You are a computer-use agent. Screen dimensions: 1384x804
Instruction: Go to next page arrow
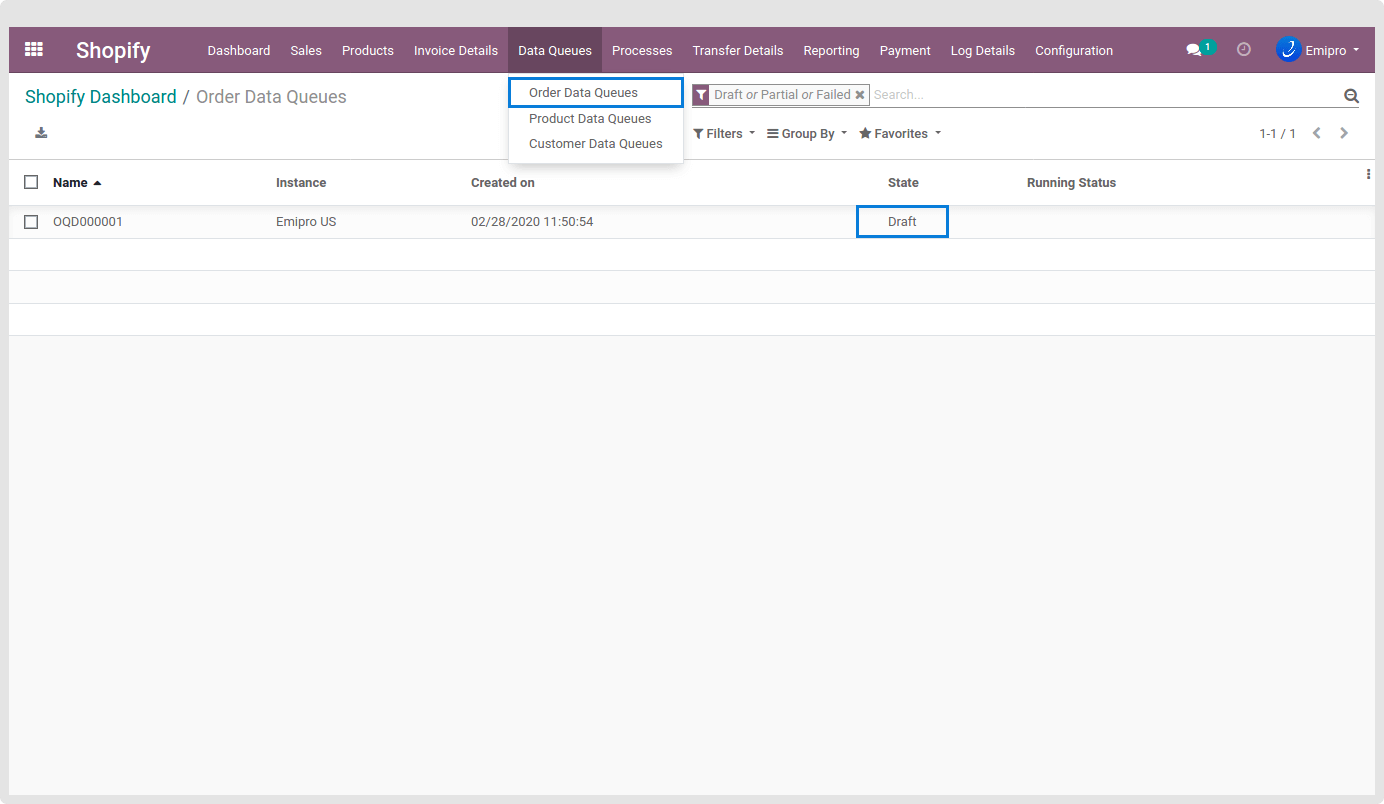[1344, 133]
